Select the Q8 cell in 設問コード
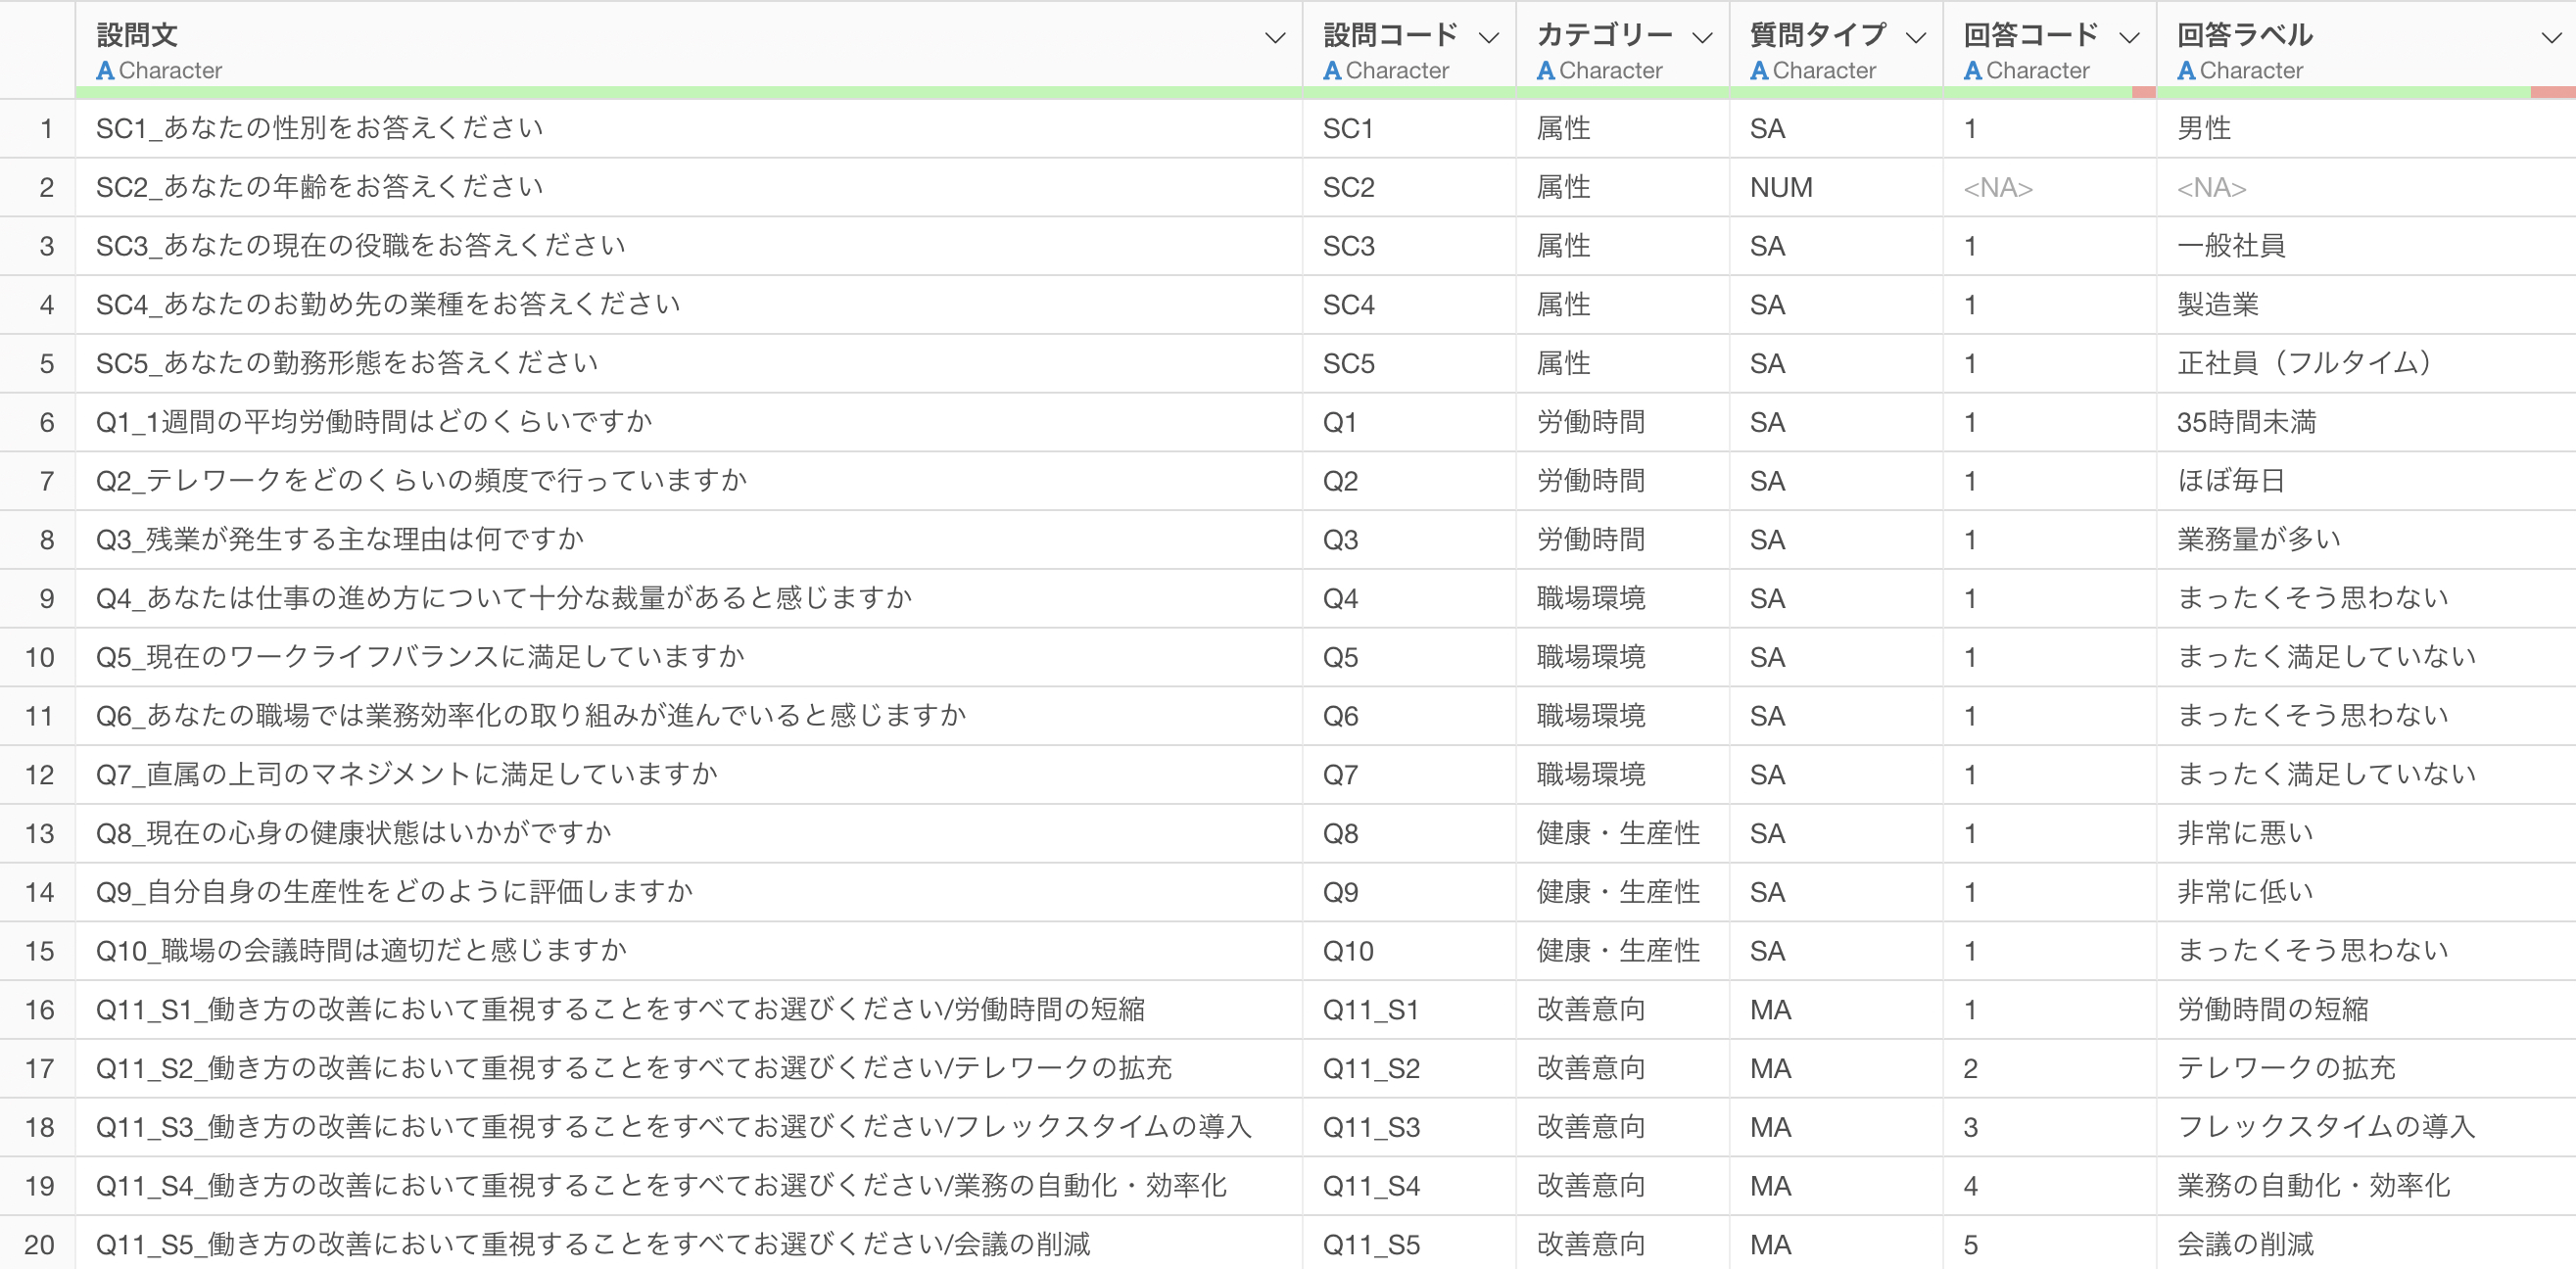 pos(1340,833)
